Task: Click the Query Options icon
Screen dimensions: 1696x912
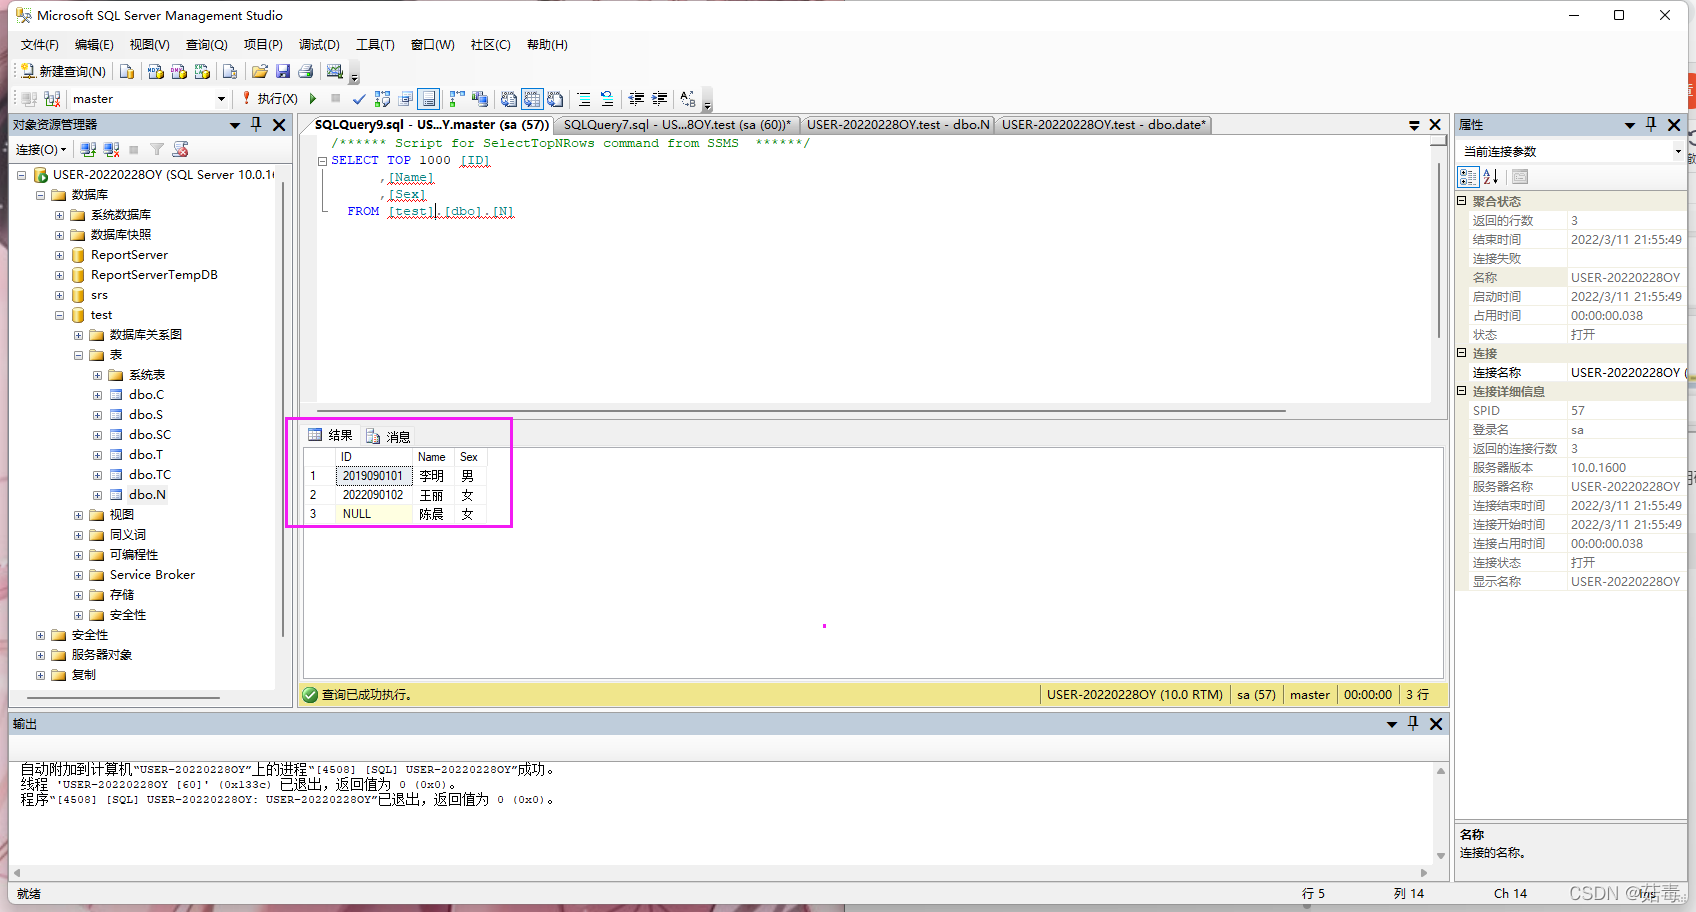Action: [x=406, y=99]
